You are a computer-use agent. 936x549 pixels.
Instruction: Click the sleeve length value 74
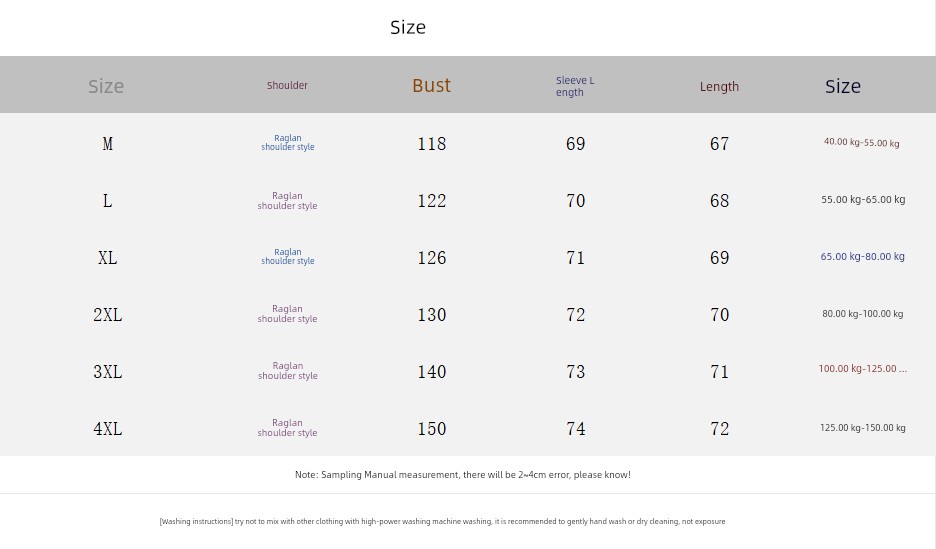(575, 429)
